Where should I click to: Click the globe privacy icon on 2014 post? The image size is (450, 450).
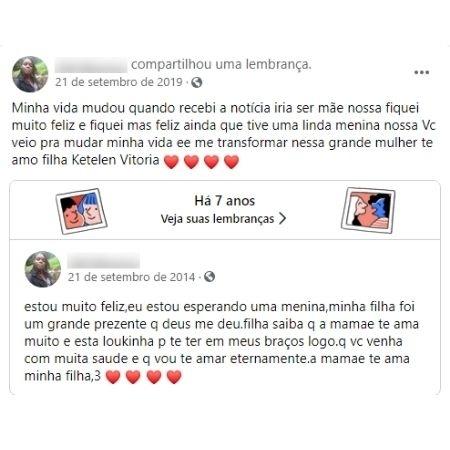209,277
